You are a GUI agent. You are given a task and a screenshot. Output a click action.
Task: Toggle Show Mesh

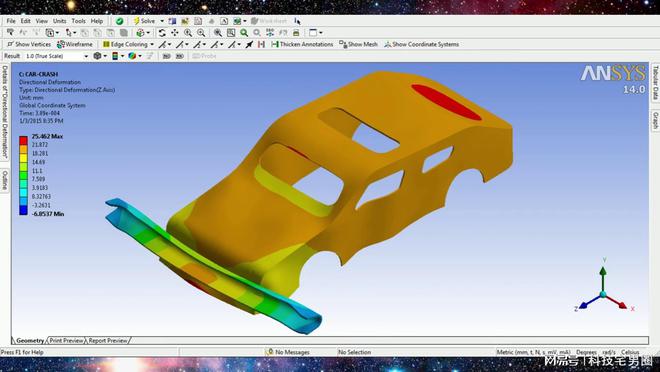point(359,44)
